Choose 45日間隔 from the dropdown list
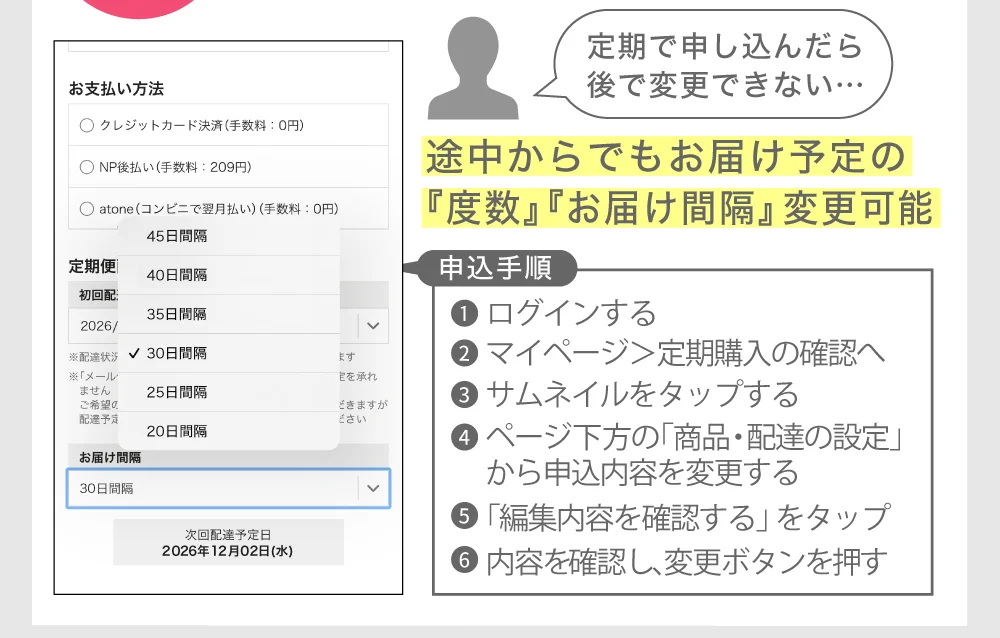 point(228,236)
